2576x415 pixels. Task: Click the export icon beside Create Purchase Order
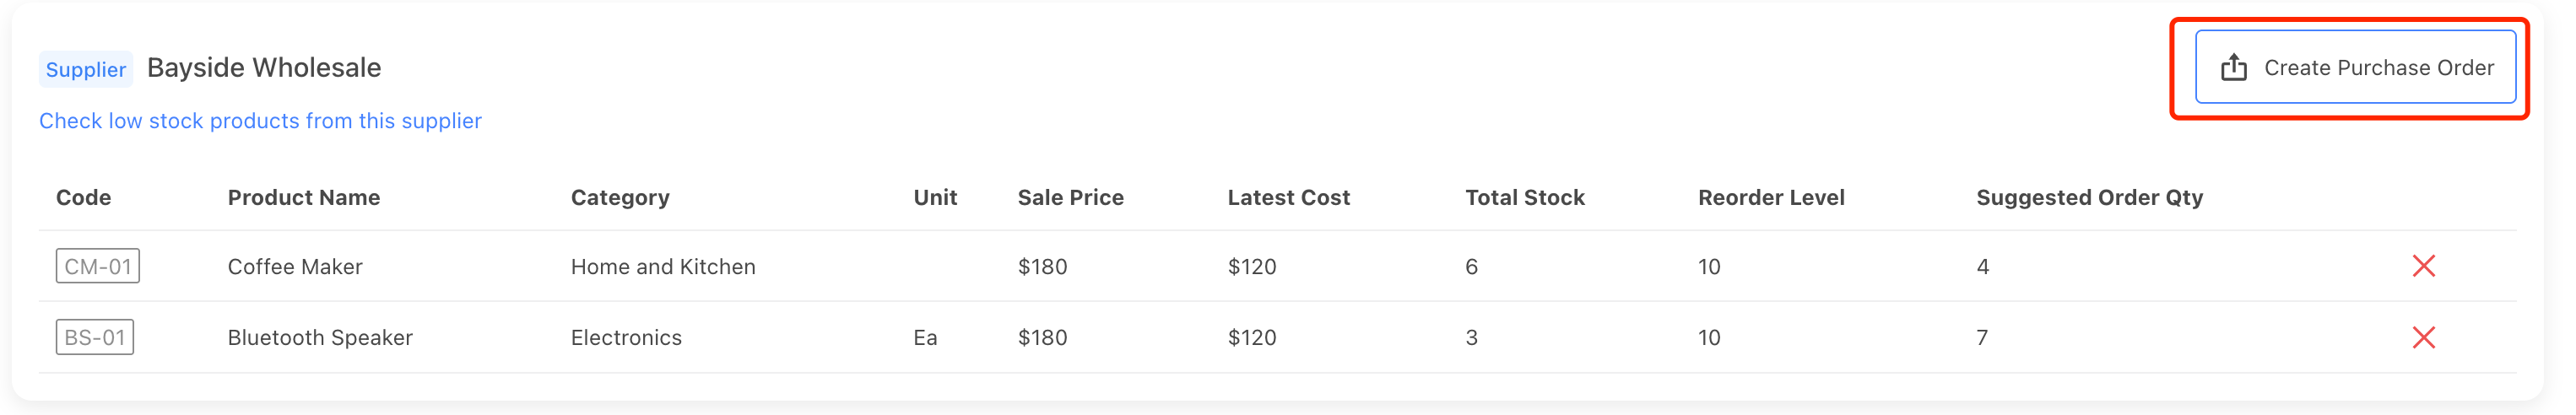pyautogui.click(x=2234, y=68)
